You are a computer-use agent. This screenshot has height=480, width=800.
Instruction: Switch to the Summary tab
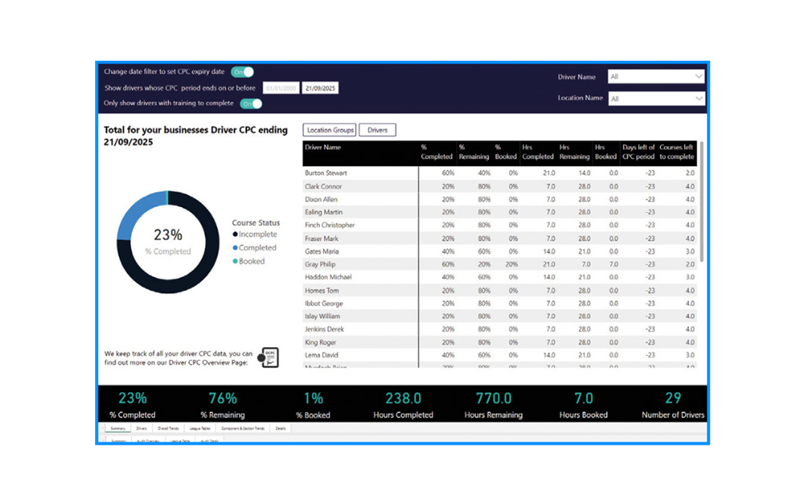pyautogui.click(x=118, y=428)
